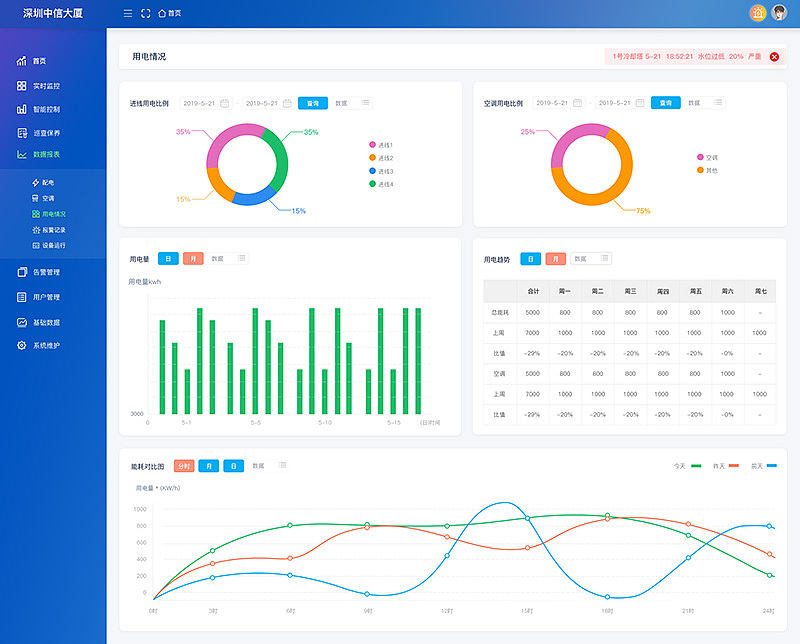This screenshot has width=800, height=644.
Task: Select 用电情况 submenu item
Action: coord(49,214)
